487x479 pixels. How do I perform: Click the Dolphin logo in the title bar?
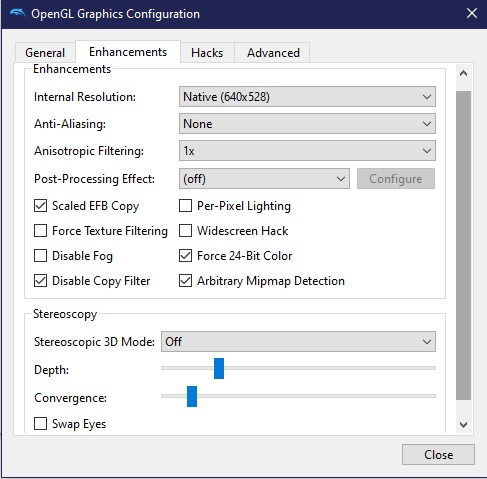(x=17, y=13)
